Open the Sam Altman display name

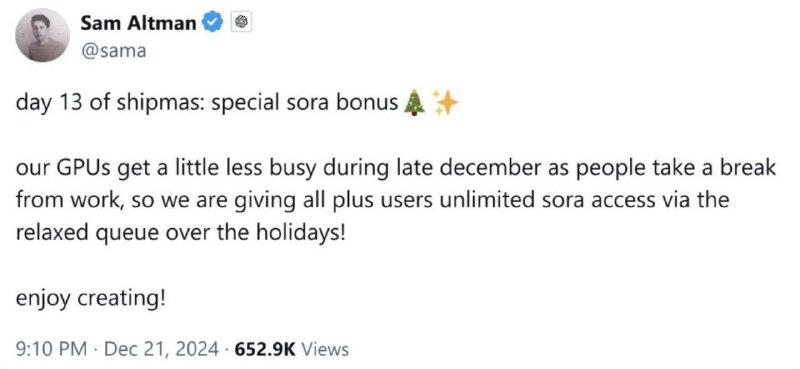click(138, 23)
